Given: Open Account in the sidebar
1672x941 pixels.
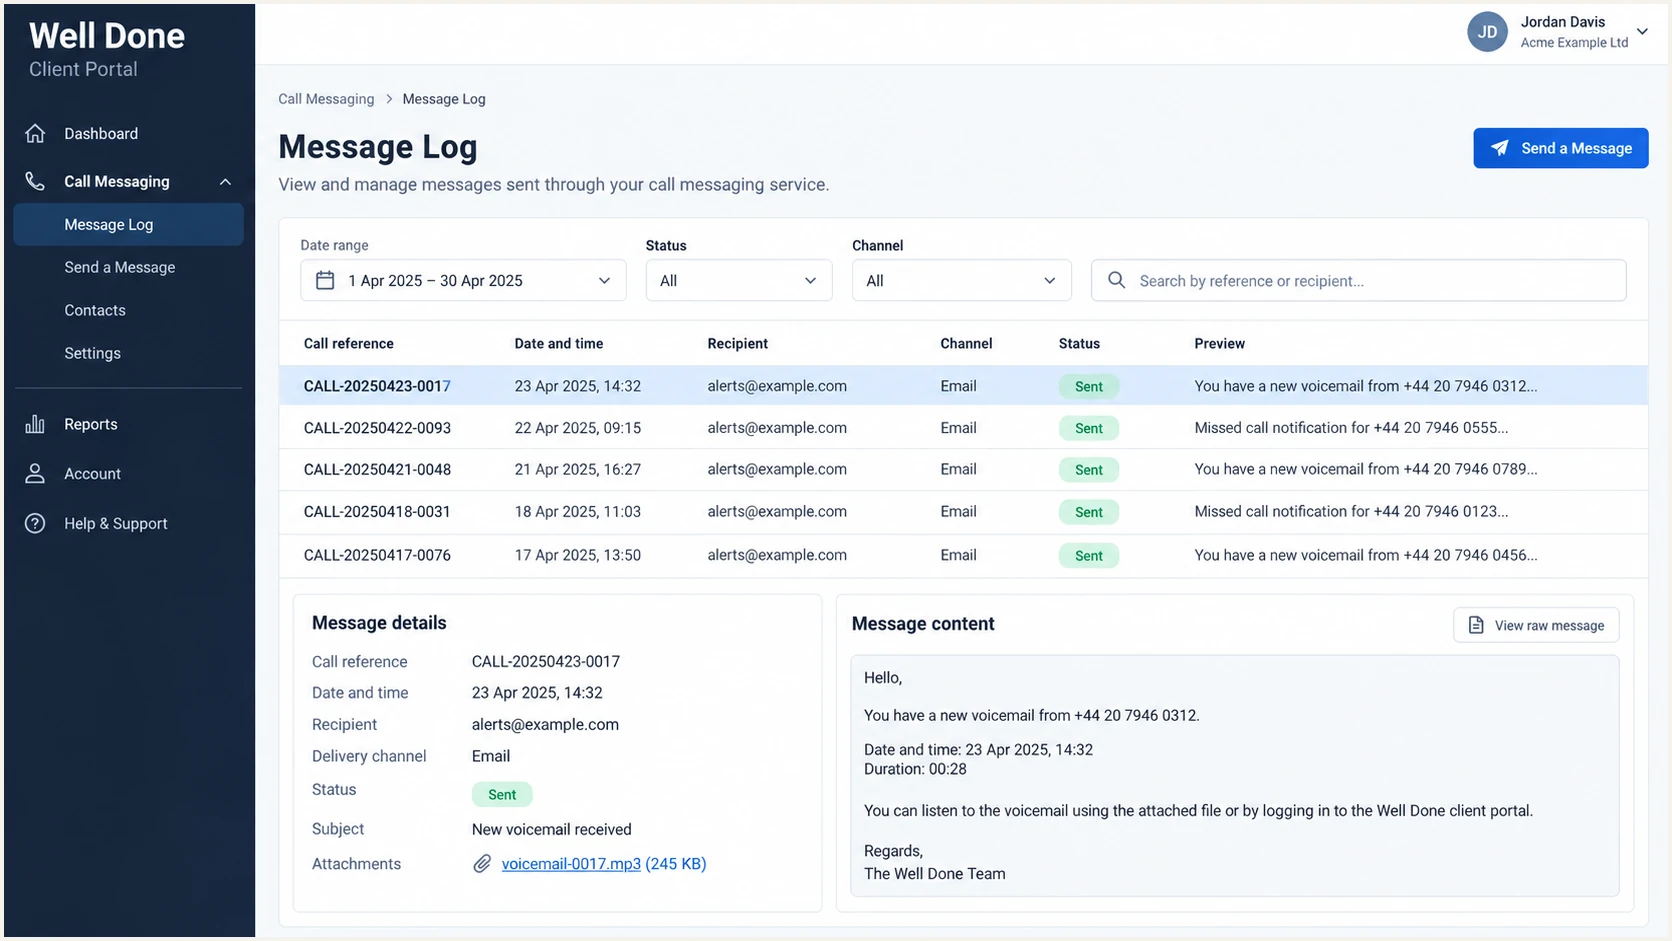Looking at the screenshot, I should tap(92, 474).
